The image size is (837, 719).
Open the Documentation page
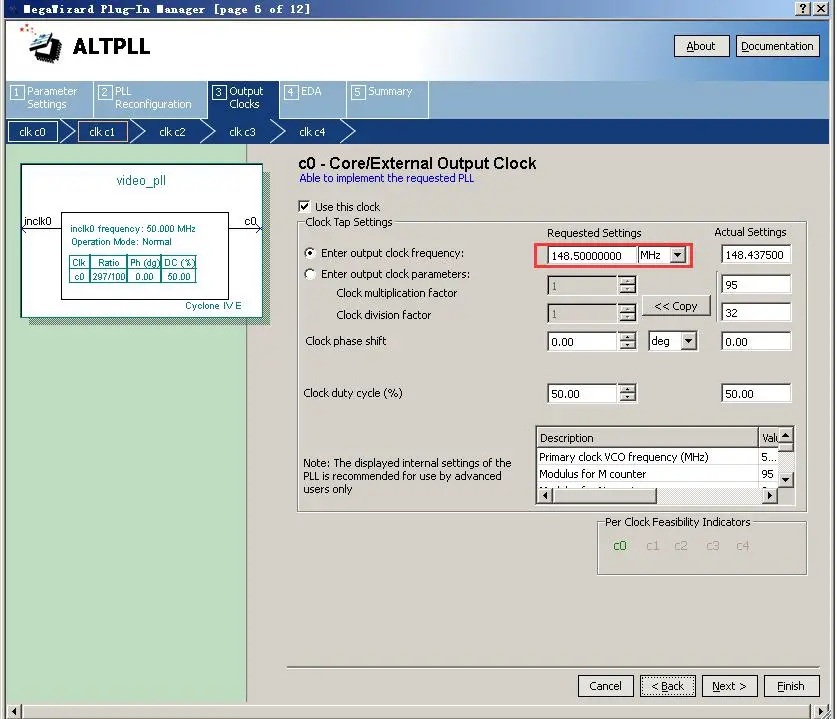click(x=778, y=45)
